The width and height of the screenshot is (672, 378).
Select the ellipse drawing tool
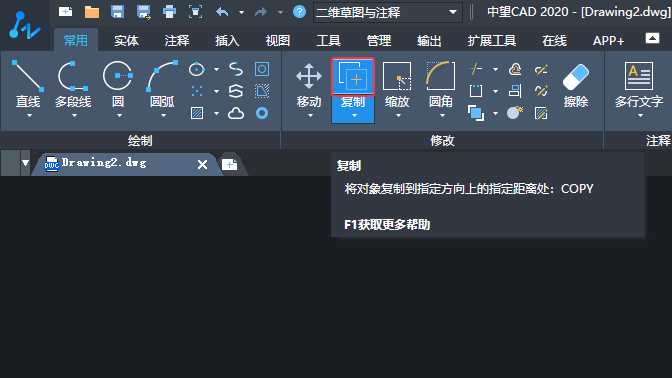pos(197,69)
